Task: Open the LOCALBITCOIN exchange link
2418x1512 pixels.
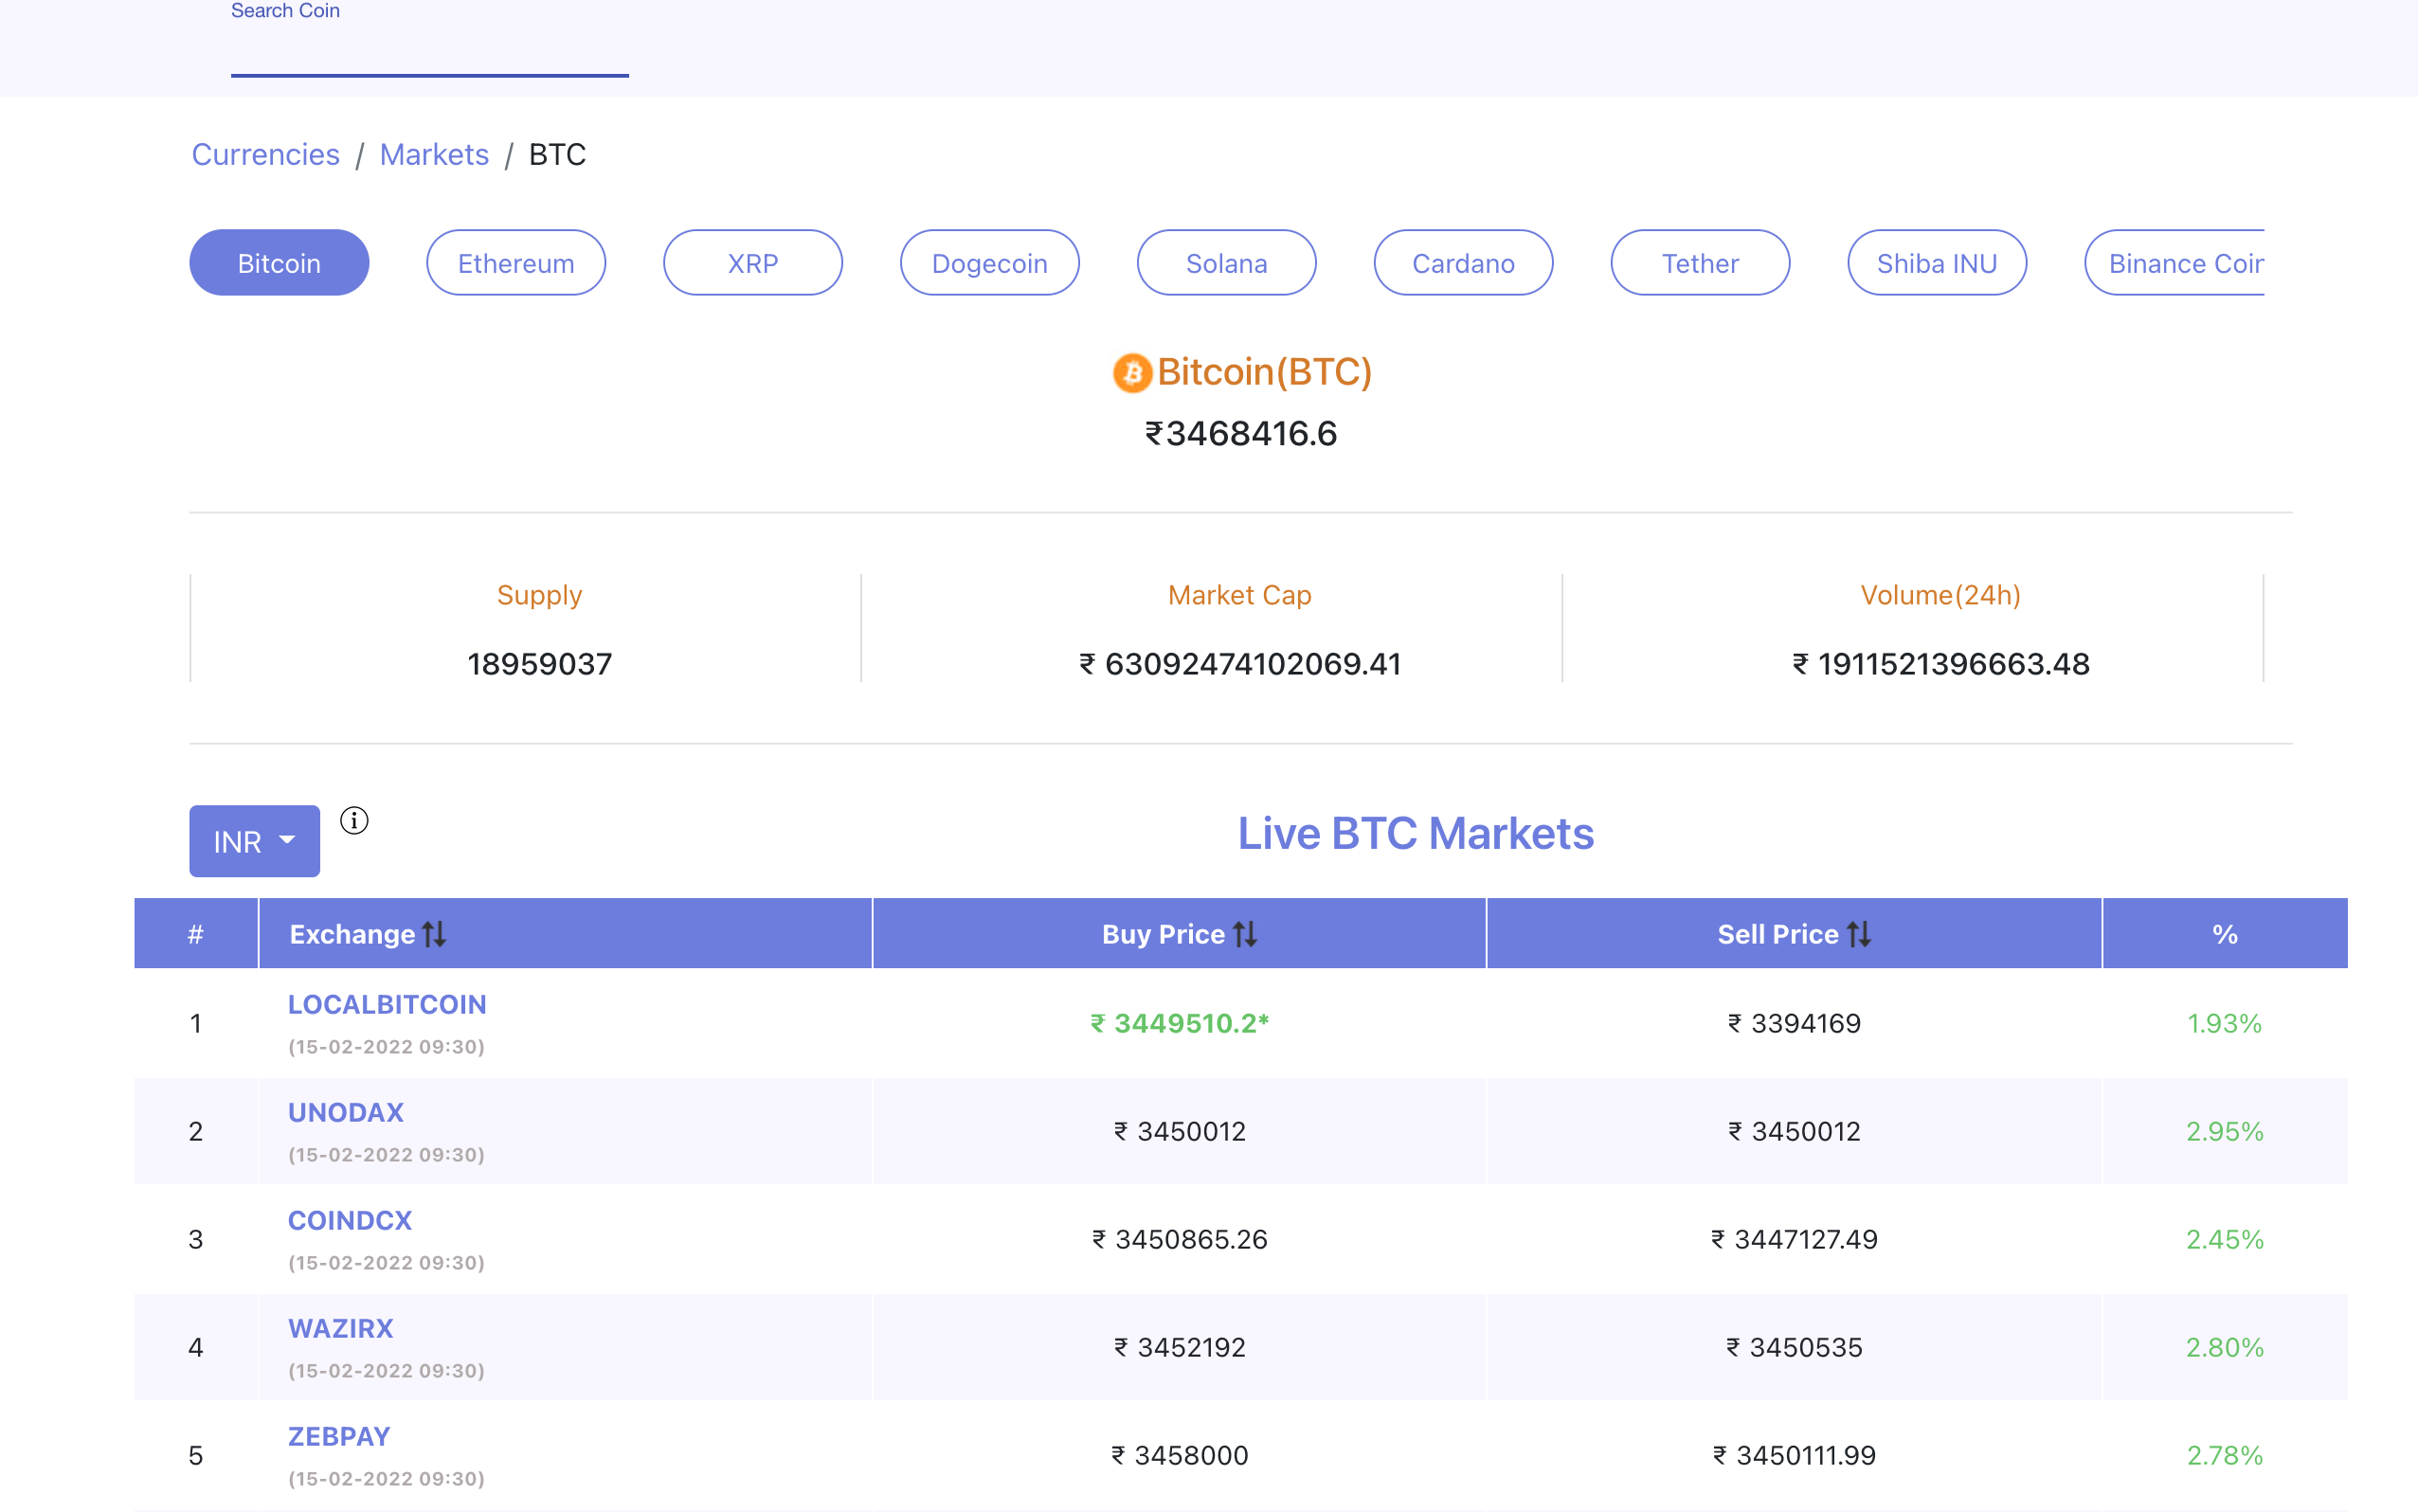Action: 387,1004
